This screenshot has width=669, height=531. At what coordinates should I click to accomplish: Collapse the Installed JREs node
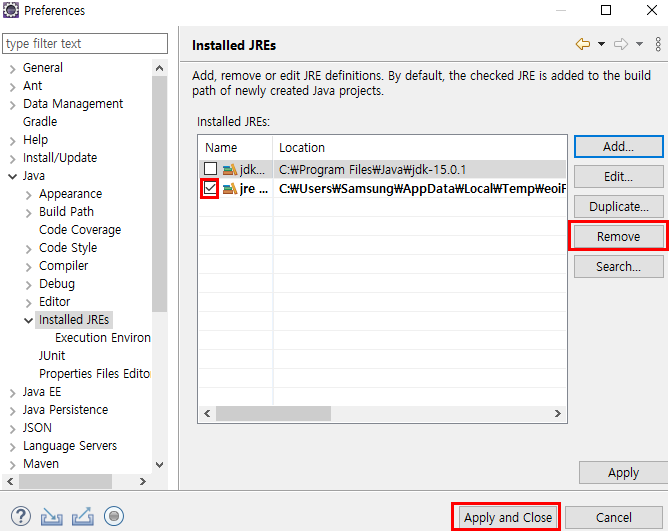(29, 320)
